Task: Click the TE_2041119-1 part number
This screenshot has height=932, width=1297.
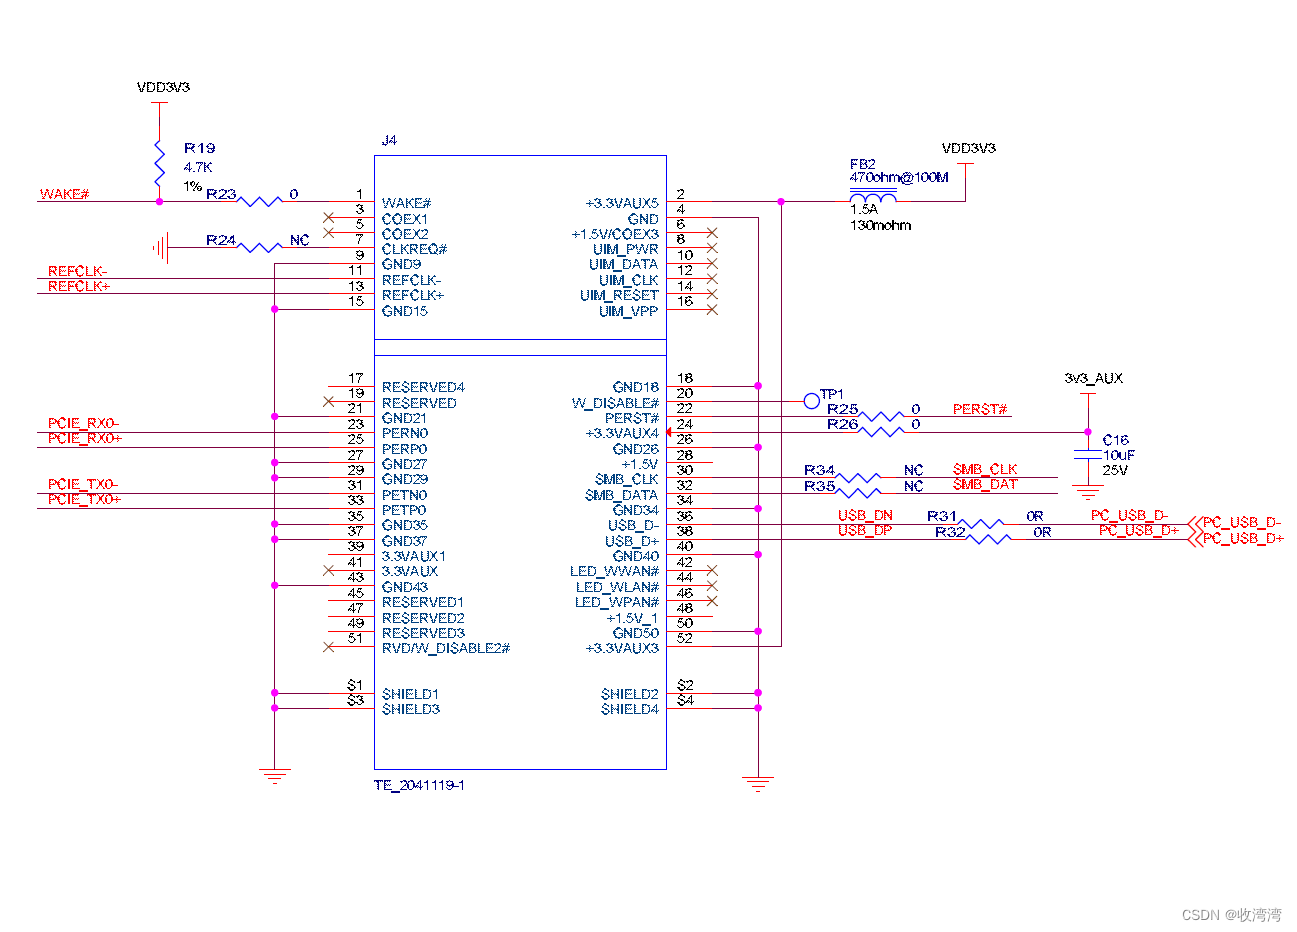Action: (419, 785)
